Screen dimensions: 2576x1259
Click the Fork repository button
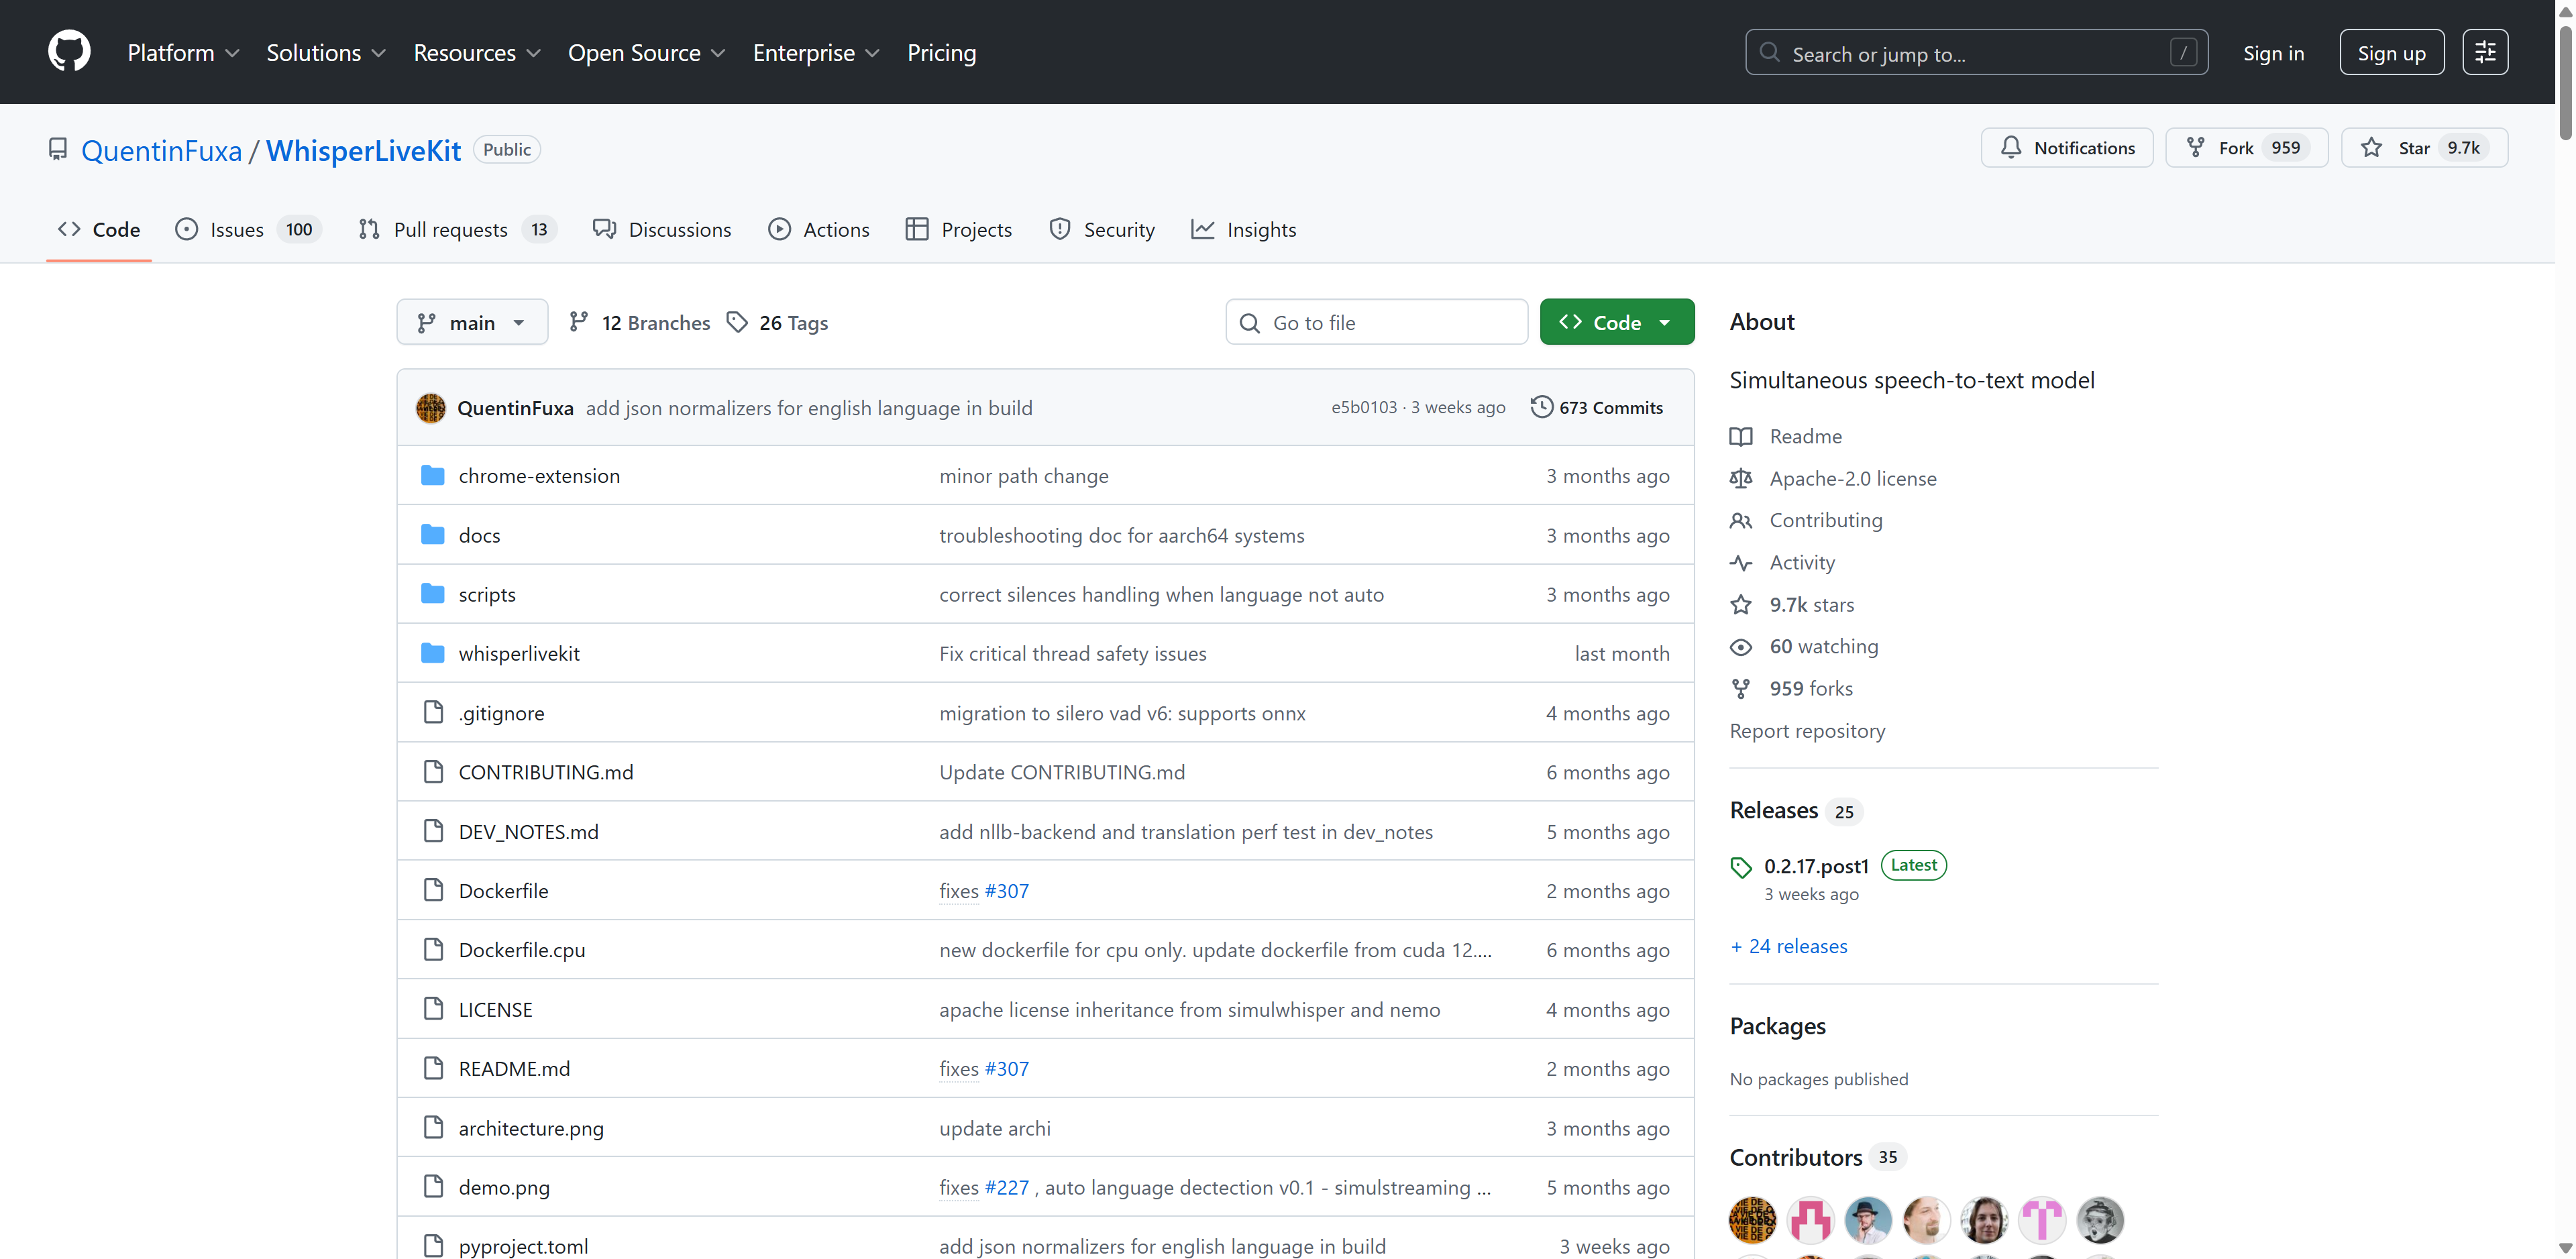(x=2245, y=148)
